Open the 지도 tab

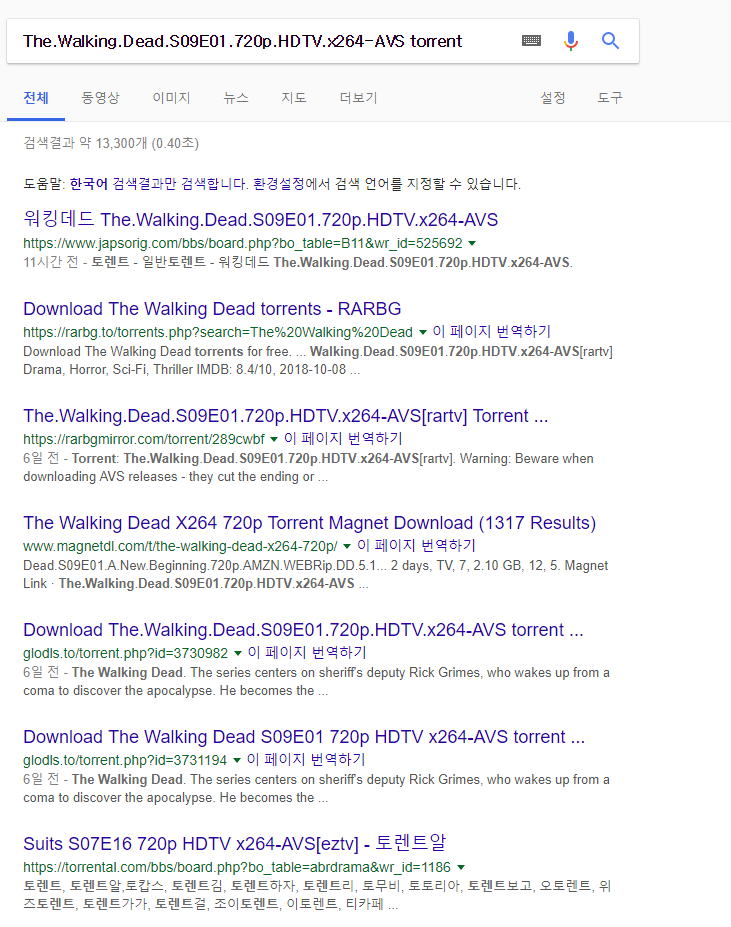[x=293, y=98]
